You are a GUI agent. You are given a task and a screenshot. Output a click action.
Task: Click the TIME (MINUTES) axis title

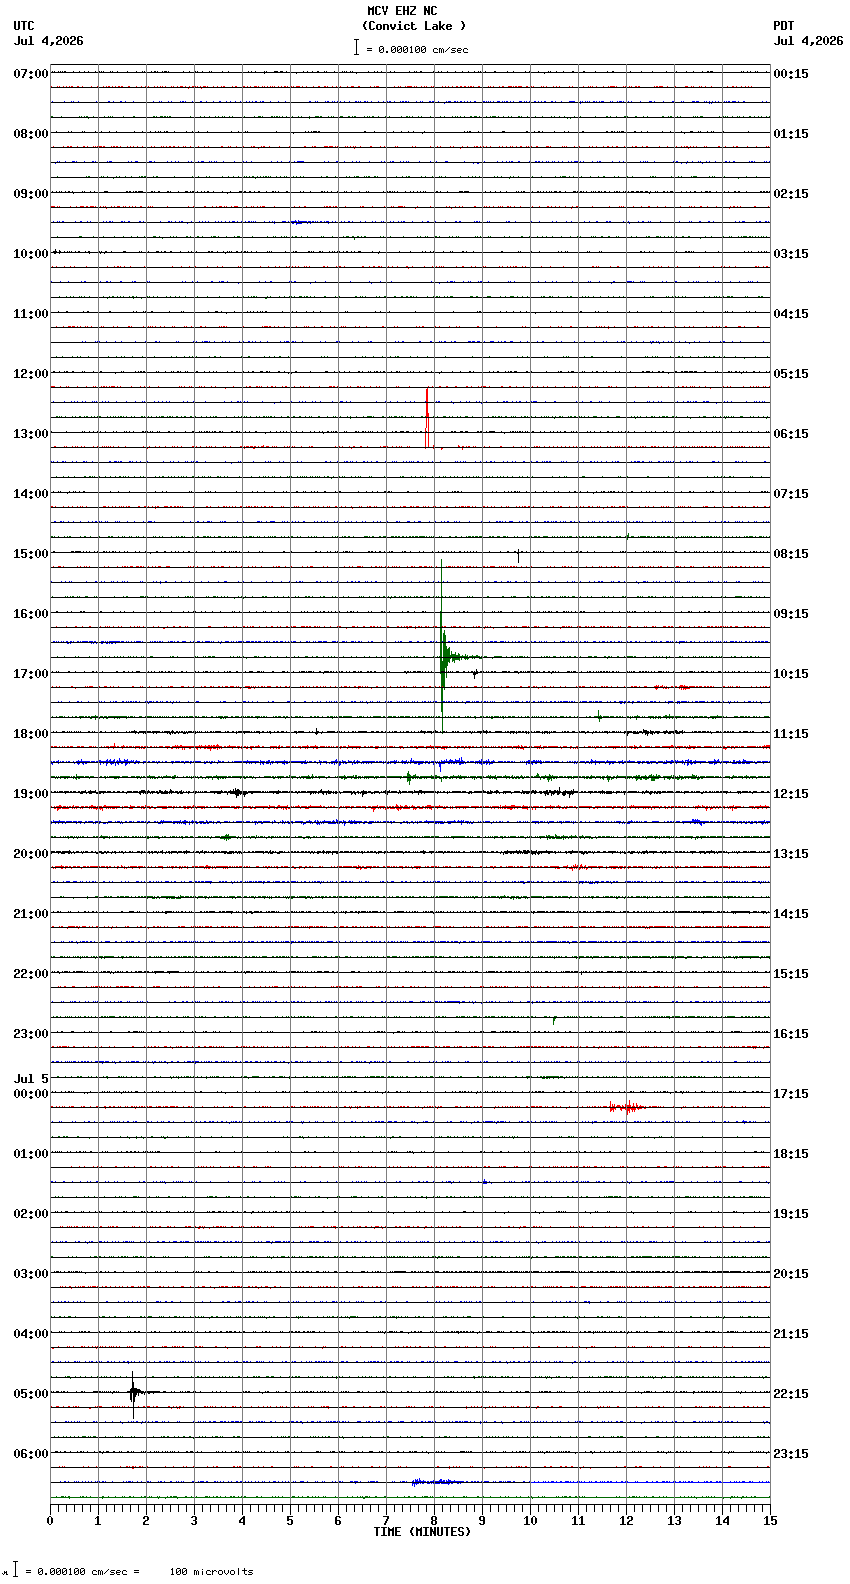pos(422,1532)
